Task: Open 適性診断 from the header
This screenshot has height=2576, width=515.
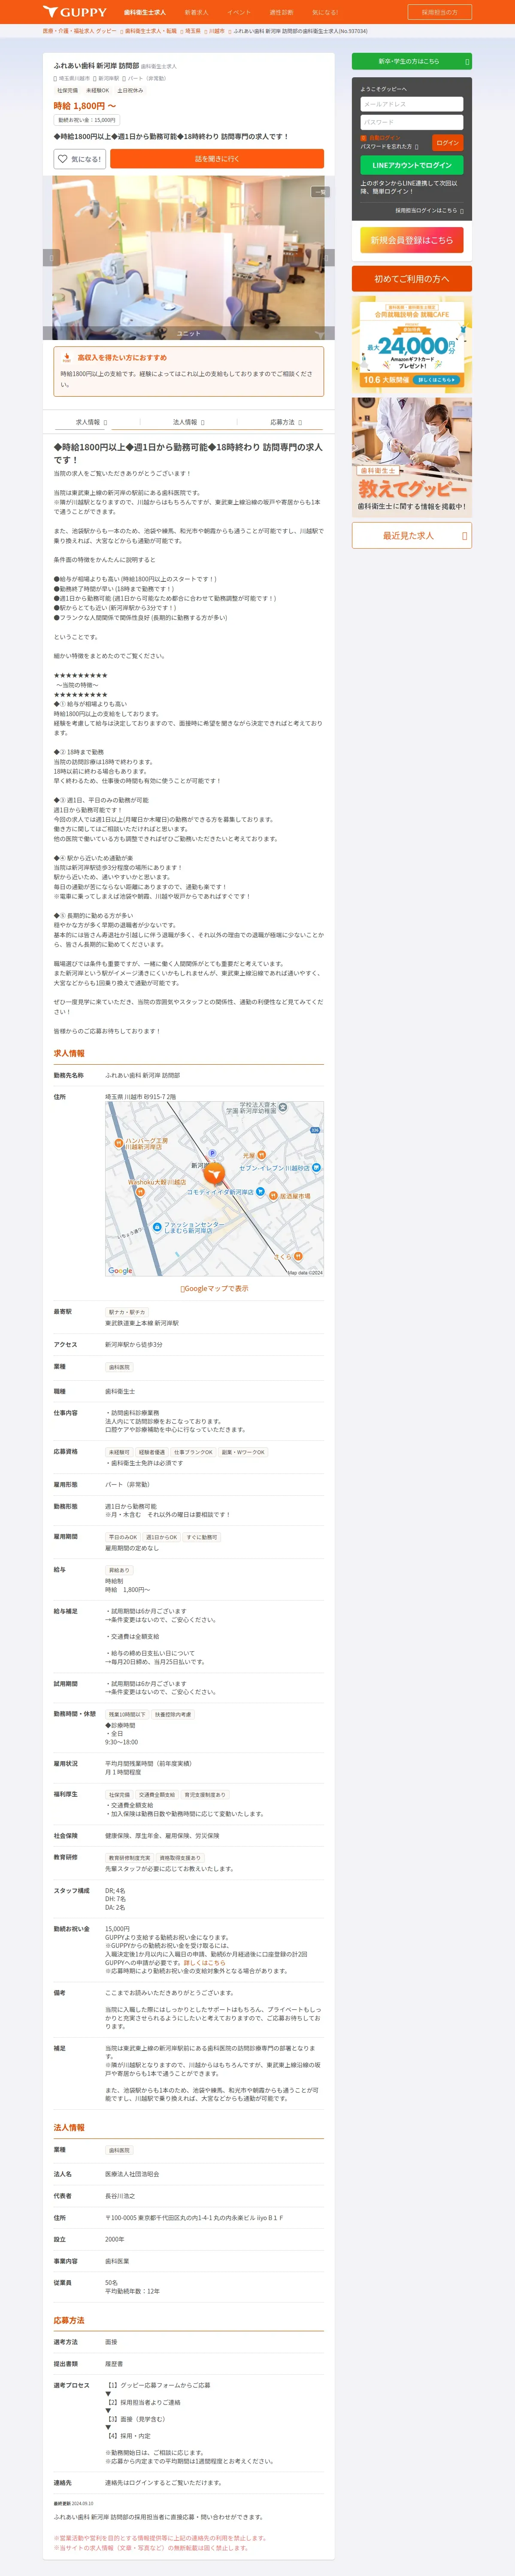Action: click(281, 12)
